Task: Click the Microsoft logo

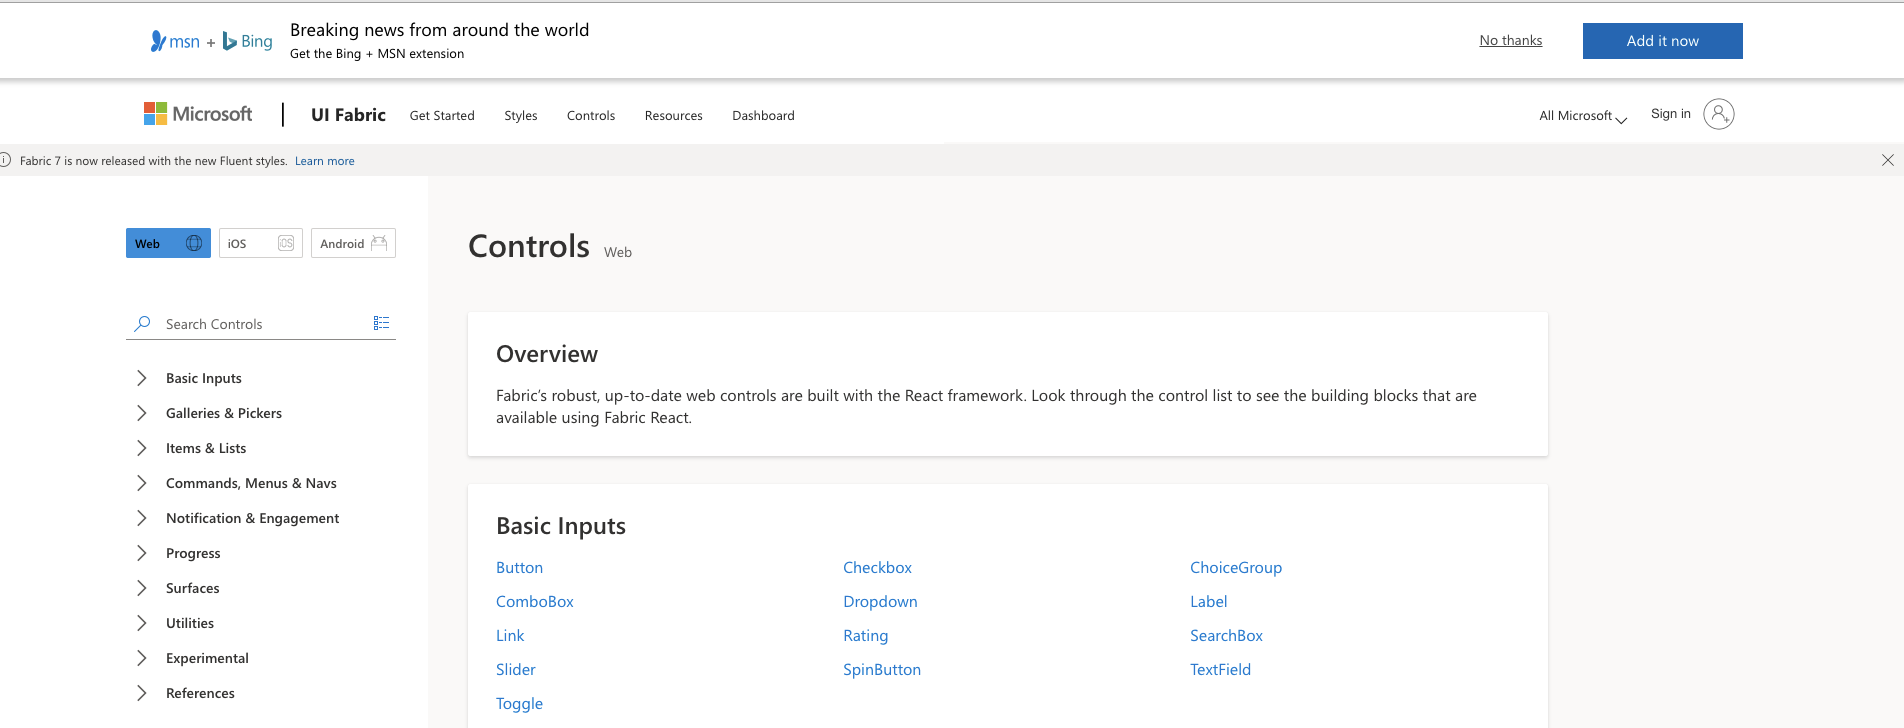Action: [198, 114]
